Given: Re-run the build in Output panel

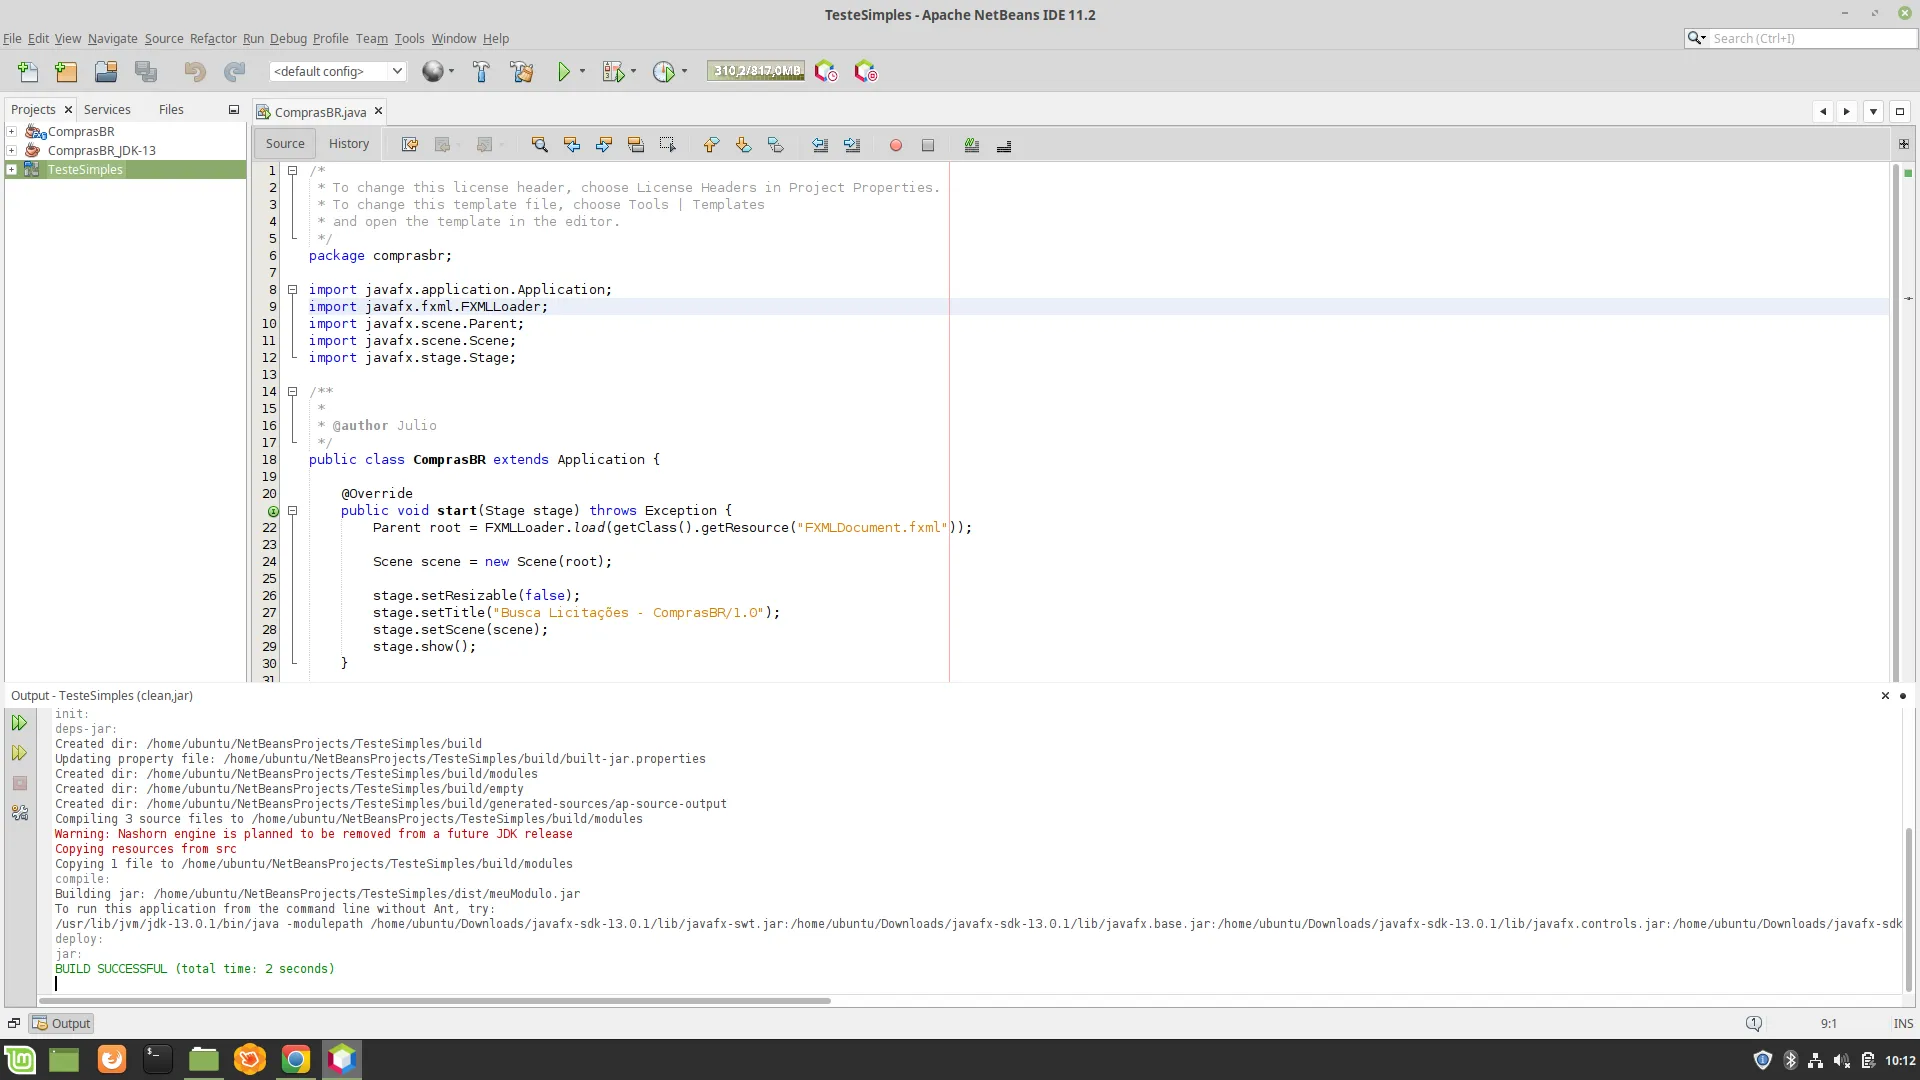Looking at the screenshot, I should (x=19, y=723).
